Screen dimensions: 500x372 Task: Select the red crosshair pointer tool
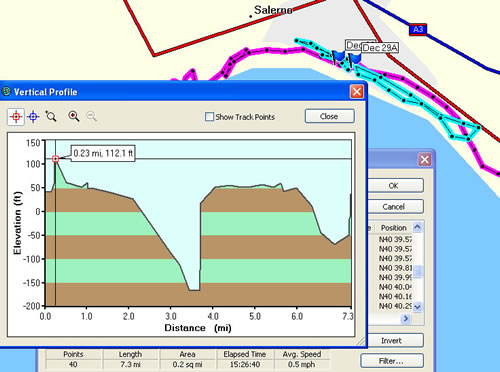[x=16, y=117]
